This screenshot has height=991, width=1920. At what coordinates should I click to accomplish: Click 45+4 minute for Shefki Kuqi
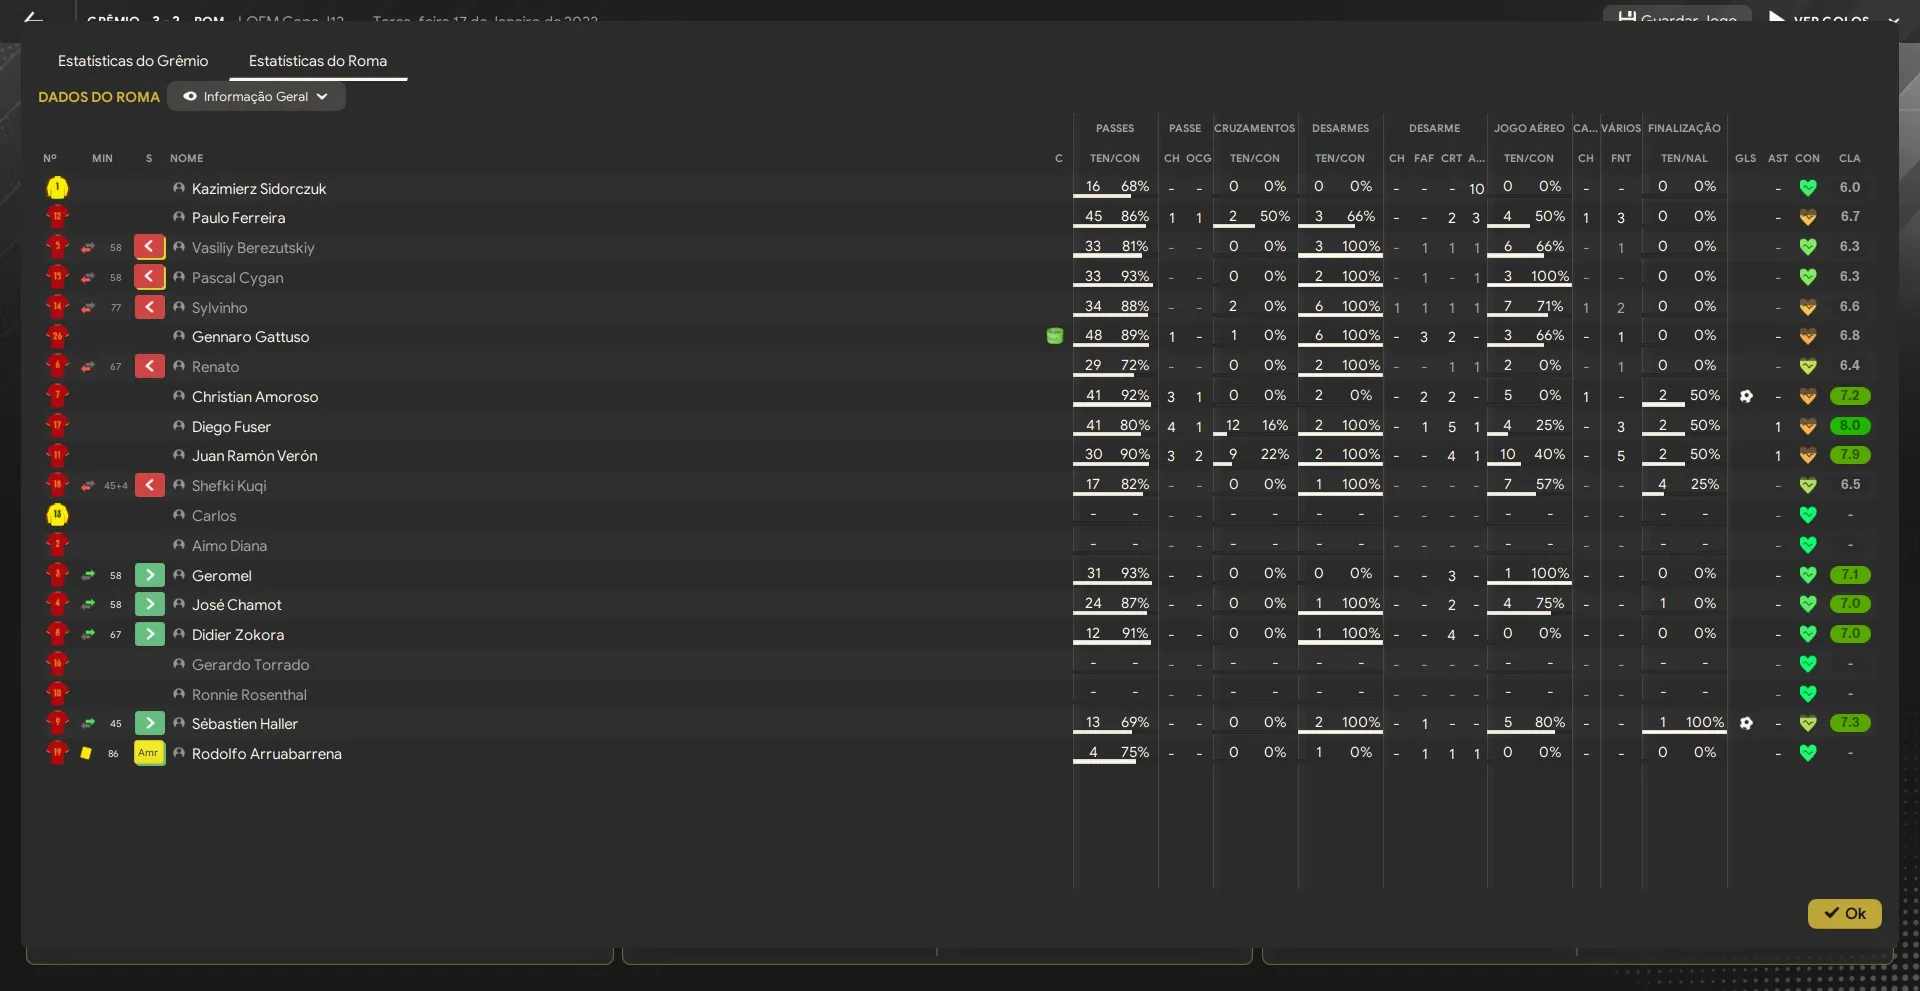pyautogui.click(x=116, y=486)
